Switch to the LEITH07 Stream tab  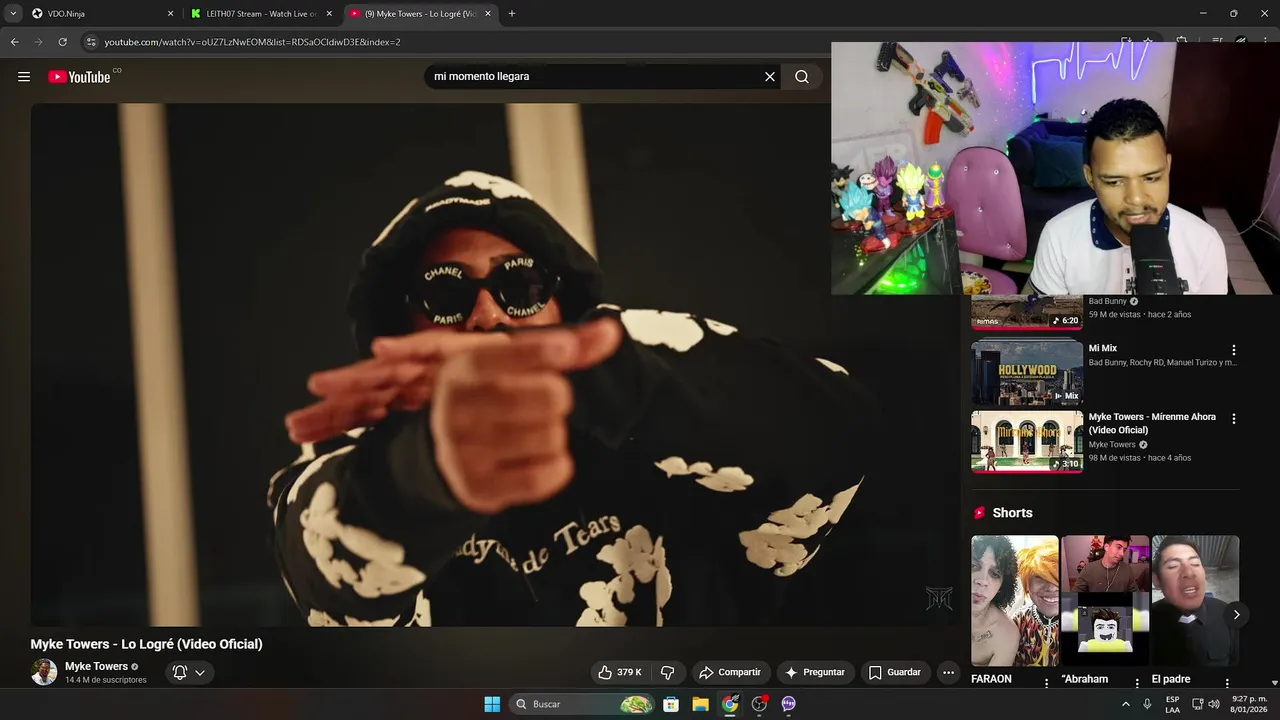coord(260,14)
